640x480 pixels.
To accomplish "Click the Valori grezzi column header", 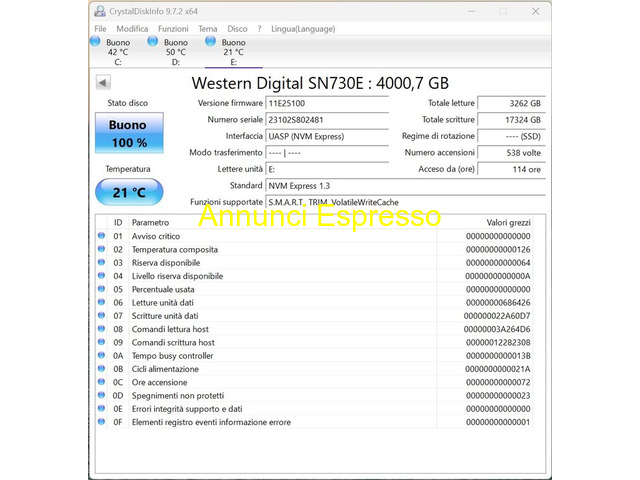I will [508, 222].
